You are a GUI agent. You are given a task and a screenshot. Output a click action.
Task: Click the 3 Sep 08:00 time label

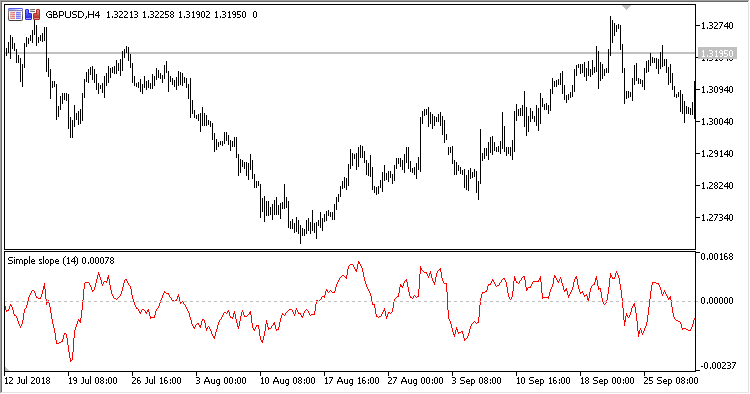pyautogui.click(x=476, y=381)
